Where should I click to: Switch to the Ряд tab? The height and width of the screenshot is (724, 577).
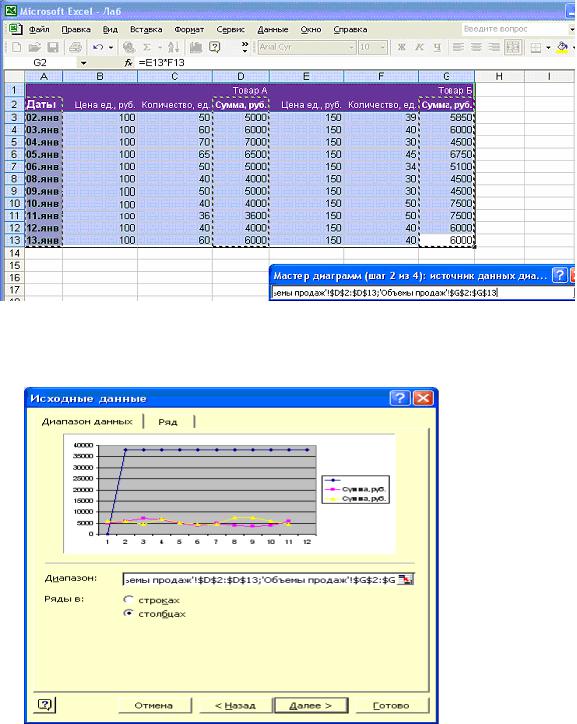[168, 422]
